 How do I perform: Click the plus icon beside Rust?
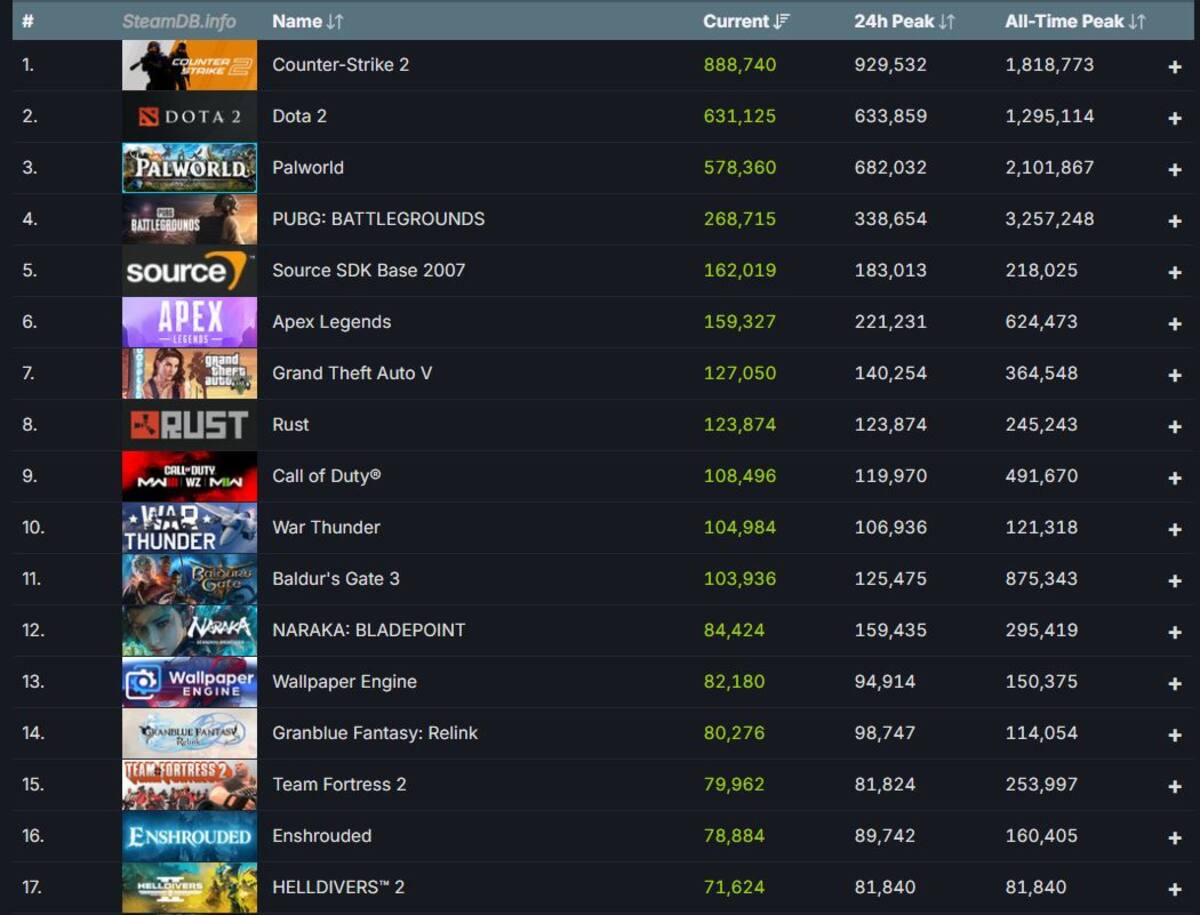(x=1175, y=426)
